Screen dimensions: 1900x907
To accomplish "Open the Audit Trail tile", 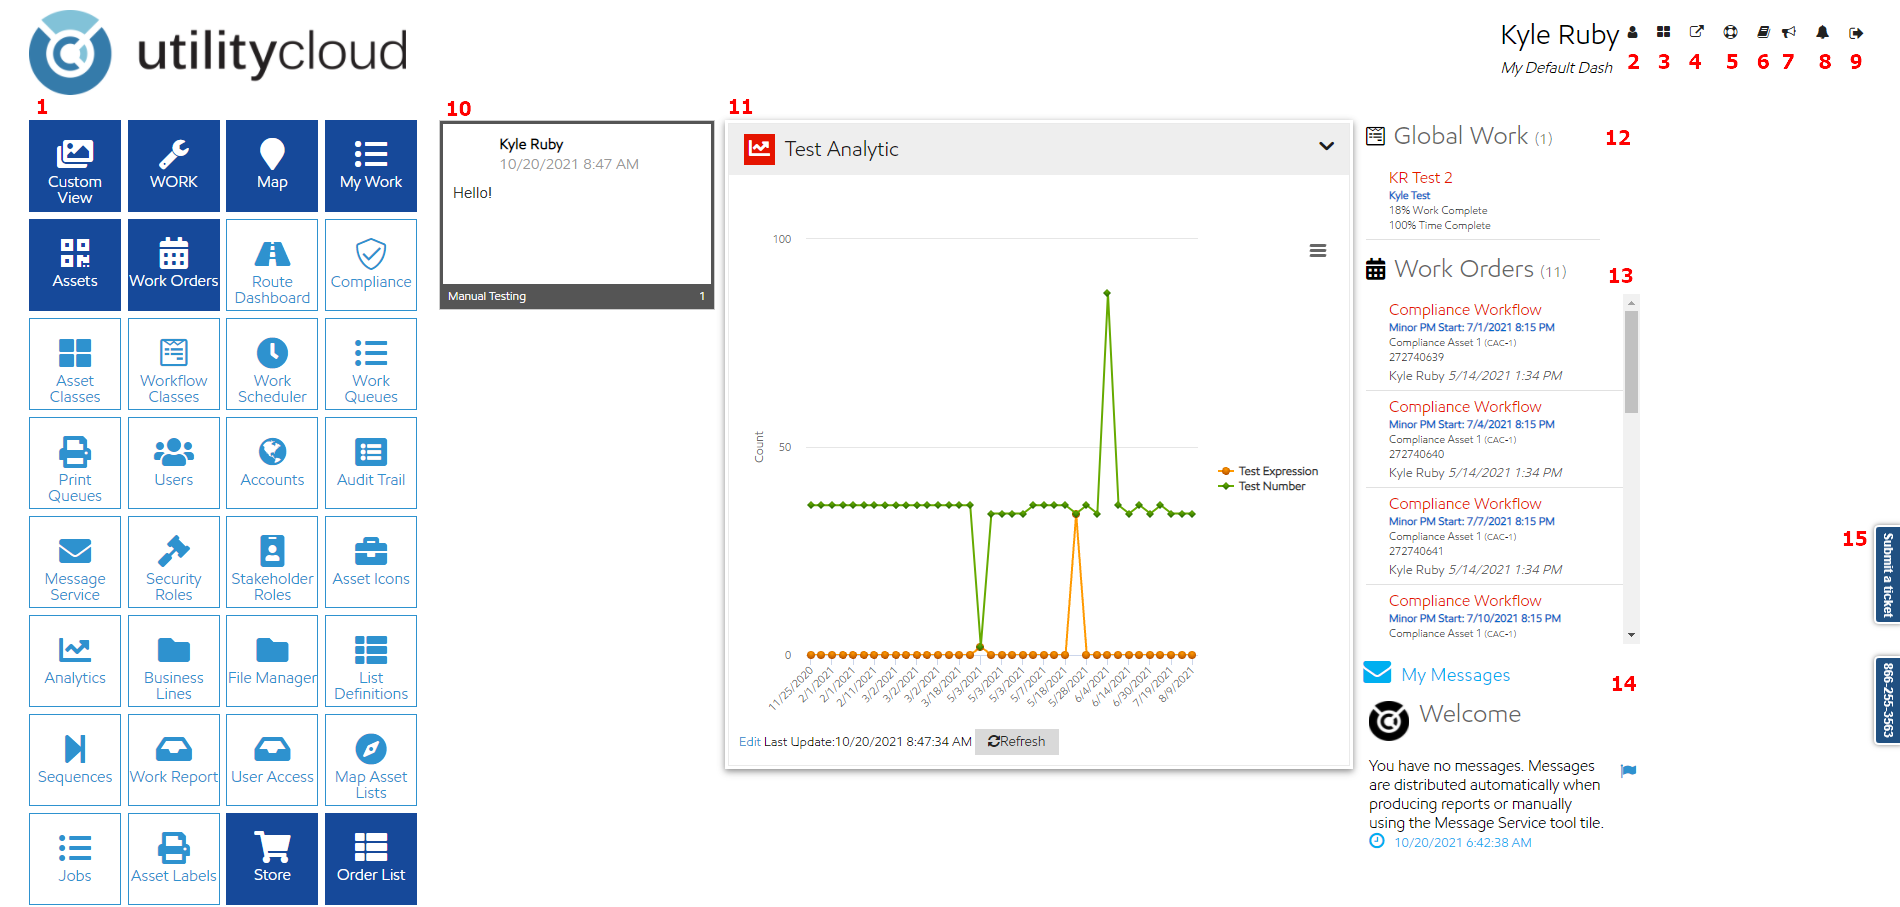I will [x=371, y=463].
